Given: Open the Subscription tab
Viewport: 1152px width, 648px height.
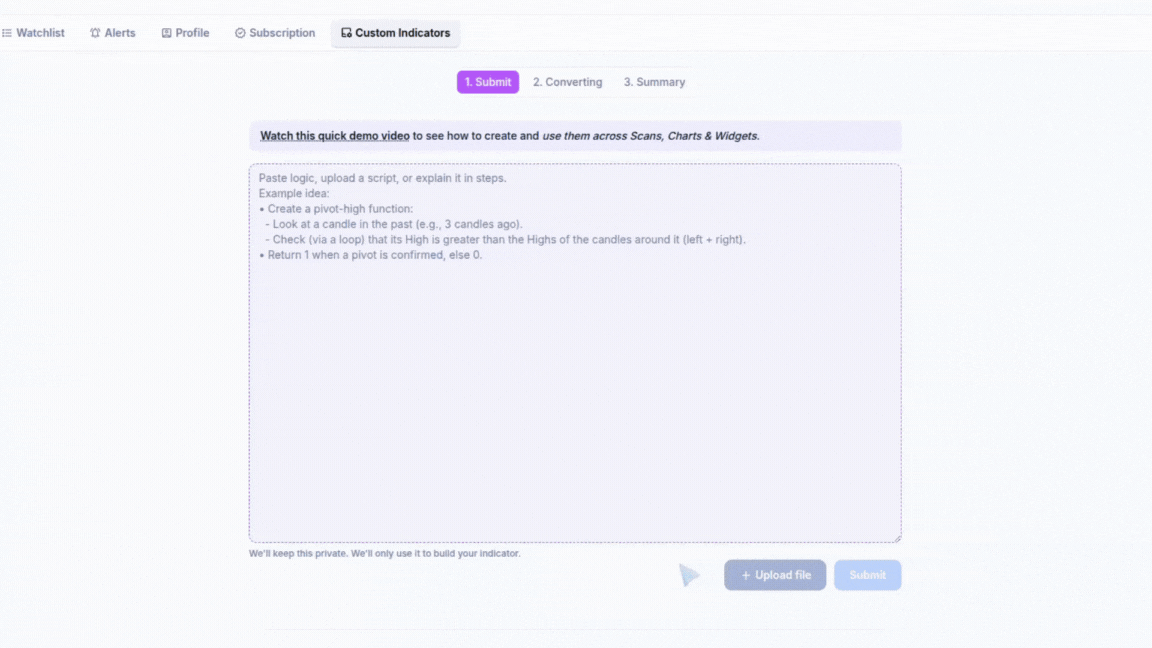Looking at the screenshot, I should pos(281,33).
